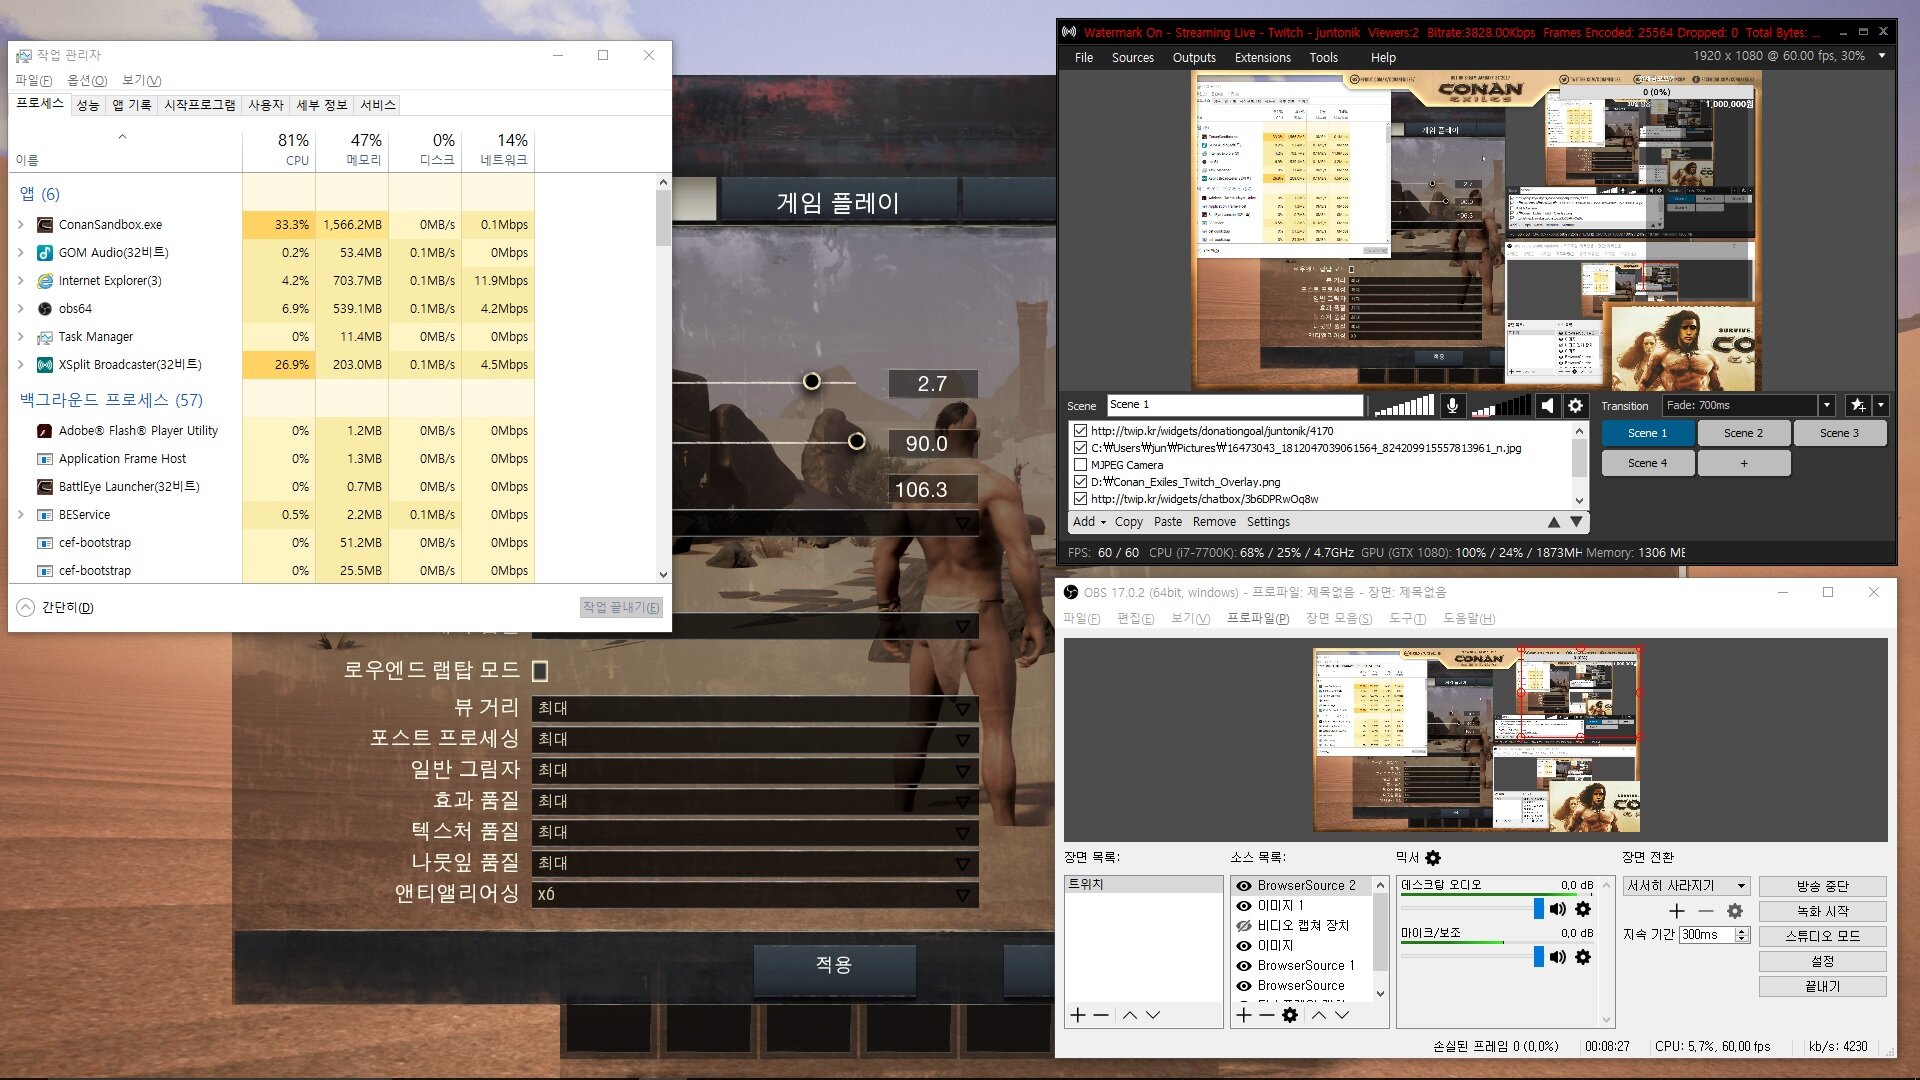Start recording (녹화 시작) in OBS
Viewport: 1920px width, 1080px height.
point(1822,912)
